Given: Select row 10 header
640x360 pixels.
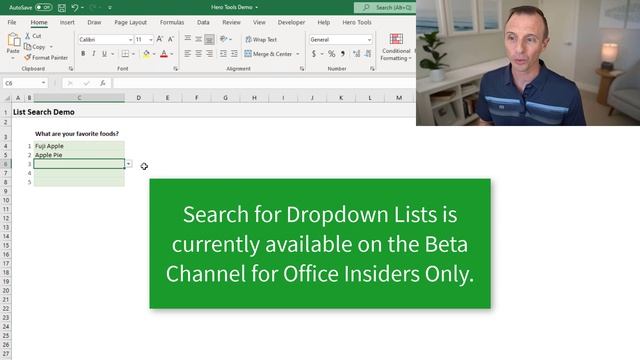Looking at the screenshot, I should [6, 200].
